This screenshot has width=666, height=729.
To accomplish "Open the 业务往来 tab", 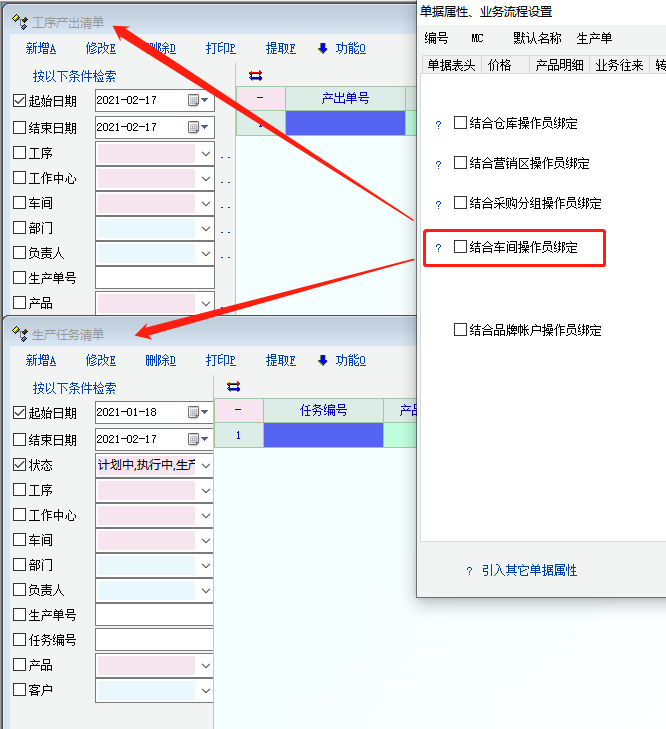I will pos(620,65).
